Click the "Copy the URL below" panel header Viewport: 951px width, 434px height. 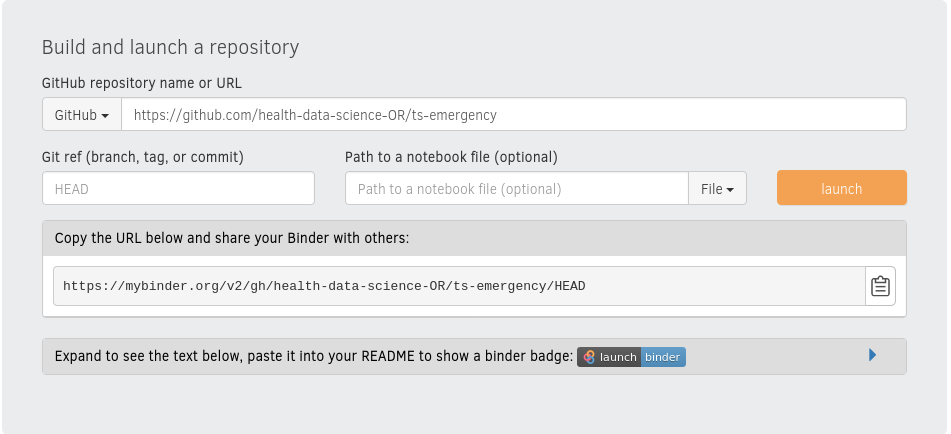pyautogui.click(x=232, y=238)
